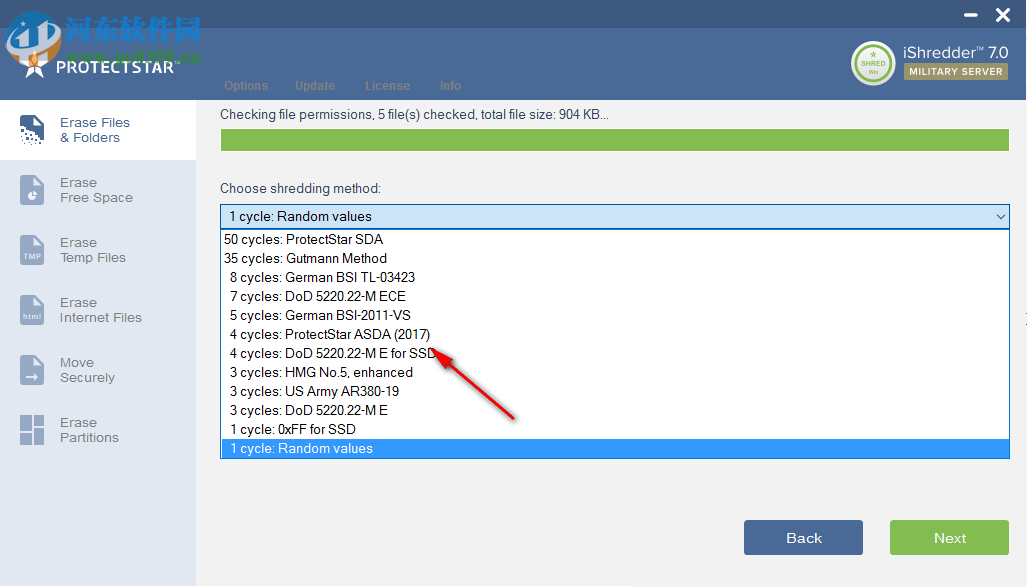Image resolution: width=1027 pixels, height=587 pixels.
Task: Choose 3 cycles: US Army AR380-19
Action: 614,391
